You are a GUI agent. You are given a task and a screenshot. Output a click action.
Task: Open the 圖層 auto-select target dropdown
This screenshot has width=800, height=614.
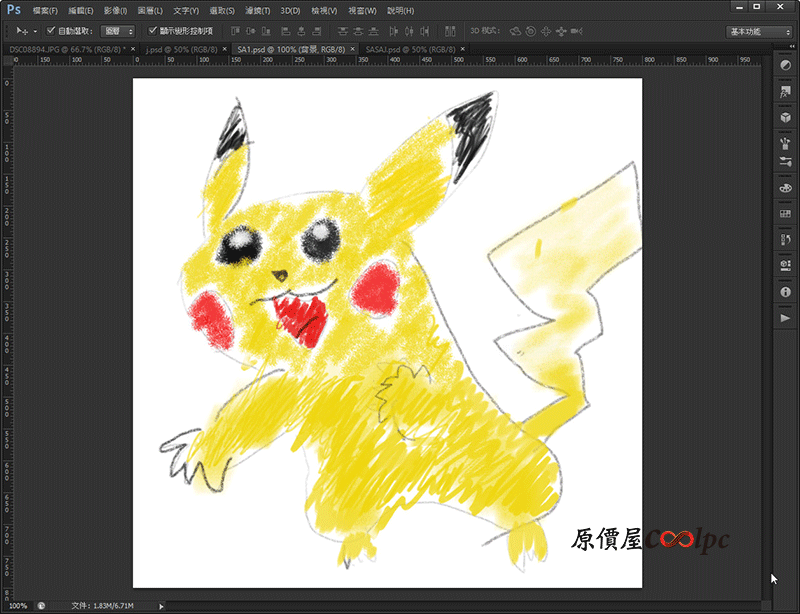pyautogui.click(x=118, y=31)
